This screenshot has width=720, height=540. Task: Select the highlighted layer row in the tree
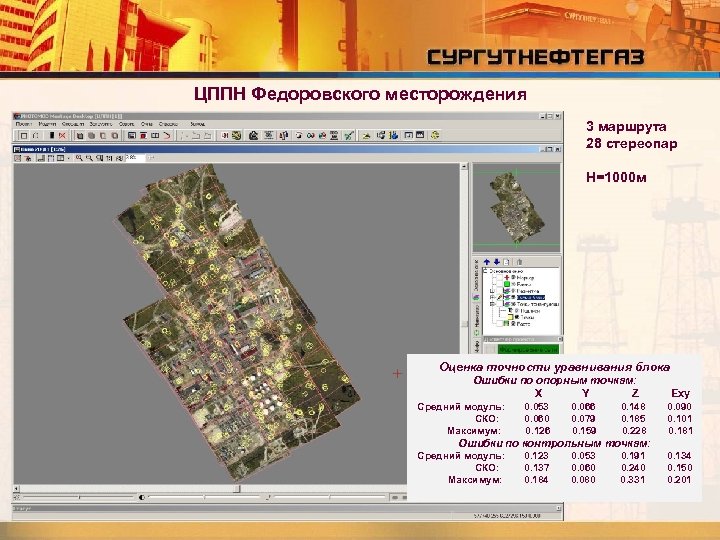coord(531,297)
